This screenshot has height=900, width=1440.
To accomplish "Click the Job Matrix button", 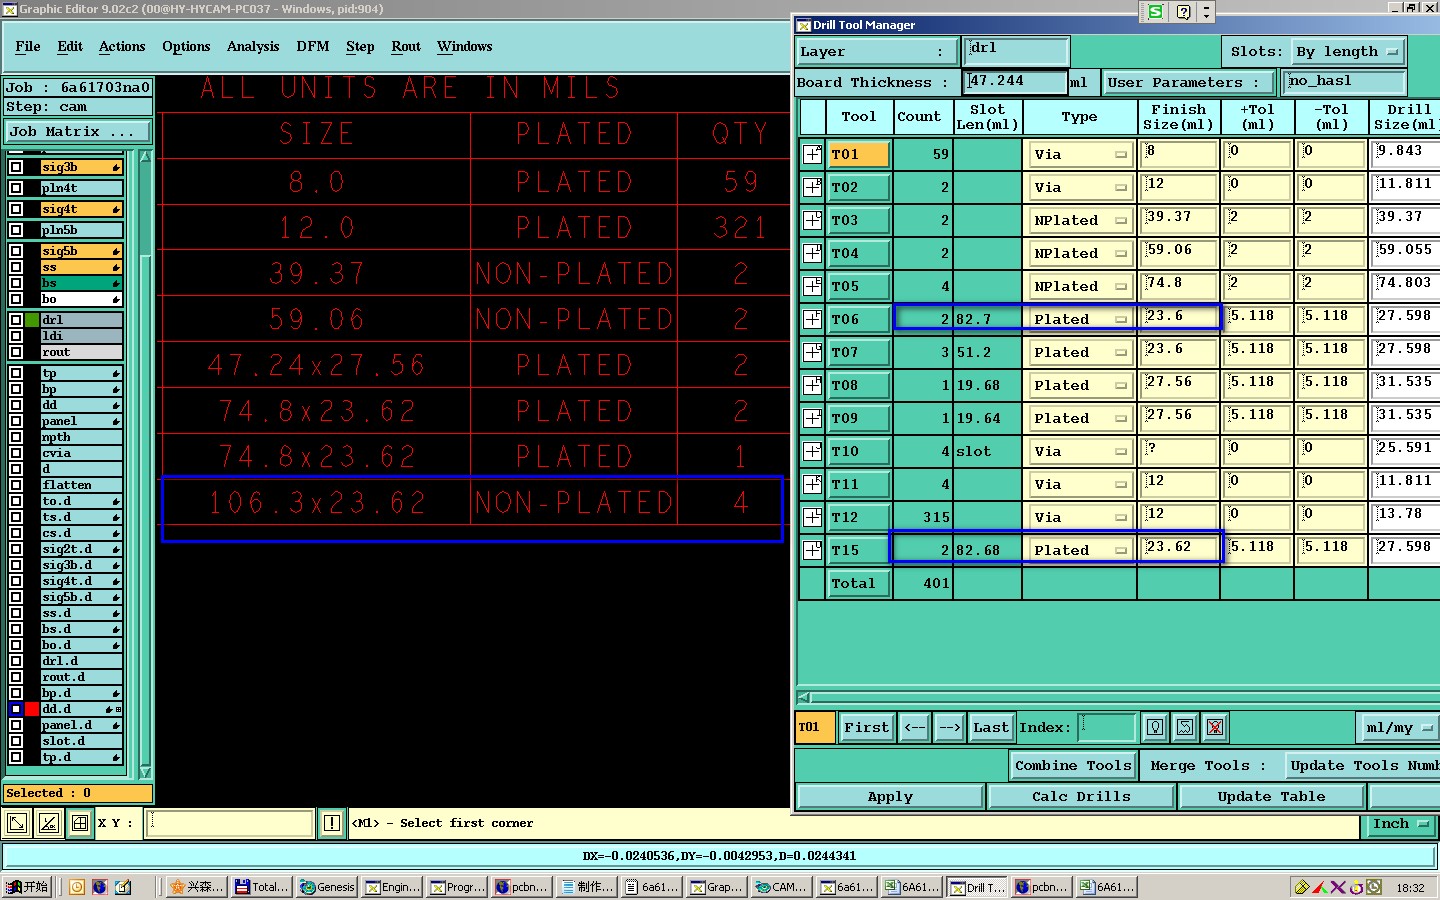I will [x=78, y=131].
